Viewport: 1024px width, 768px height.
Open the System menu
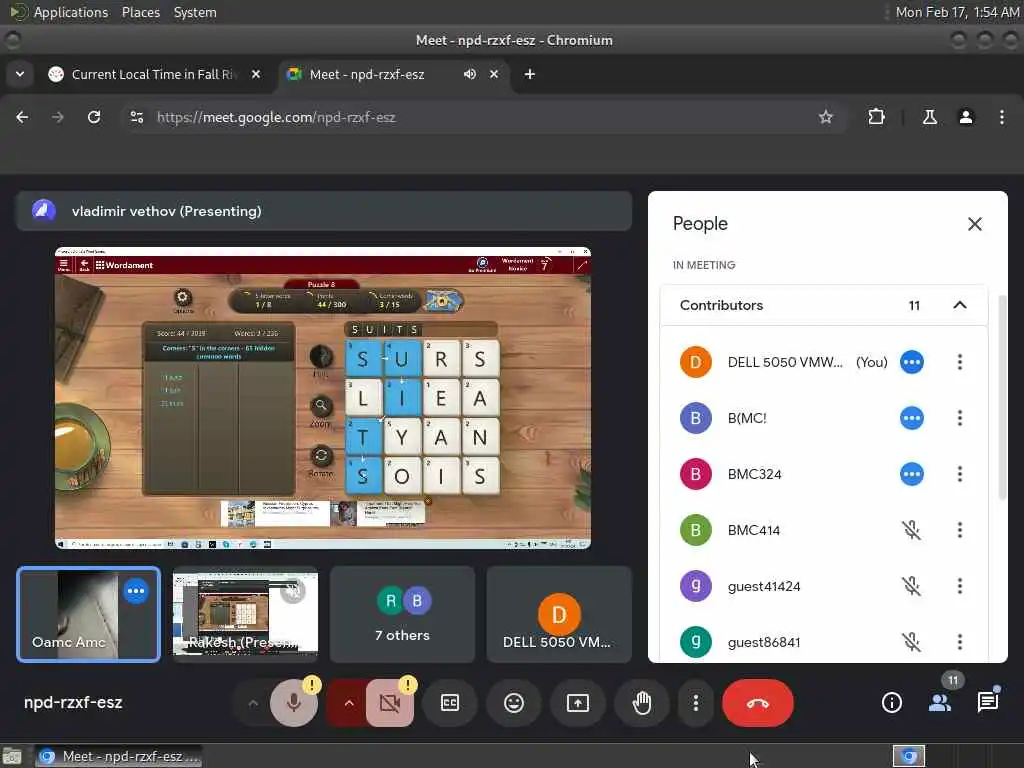[195, 12]
